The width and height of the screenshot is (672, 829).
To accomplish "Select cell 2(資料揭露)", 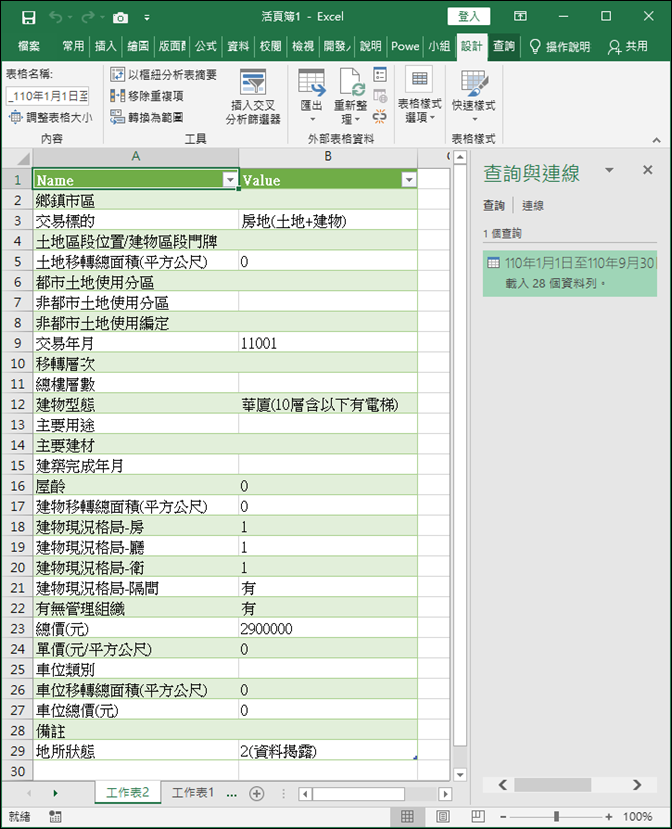I will pos(328,751).
